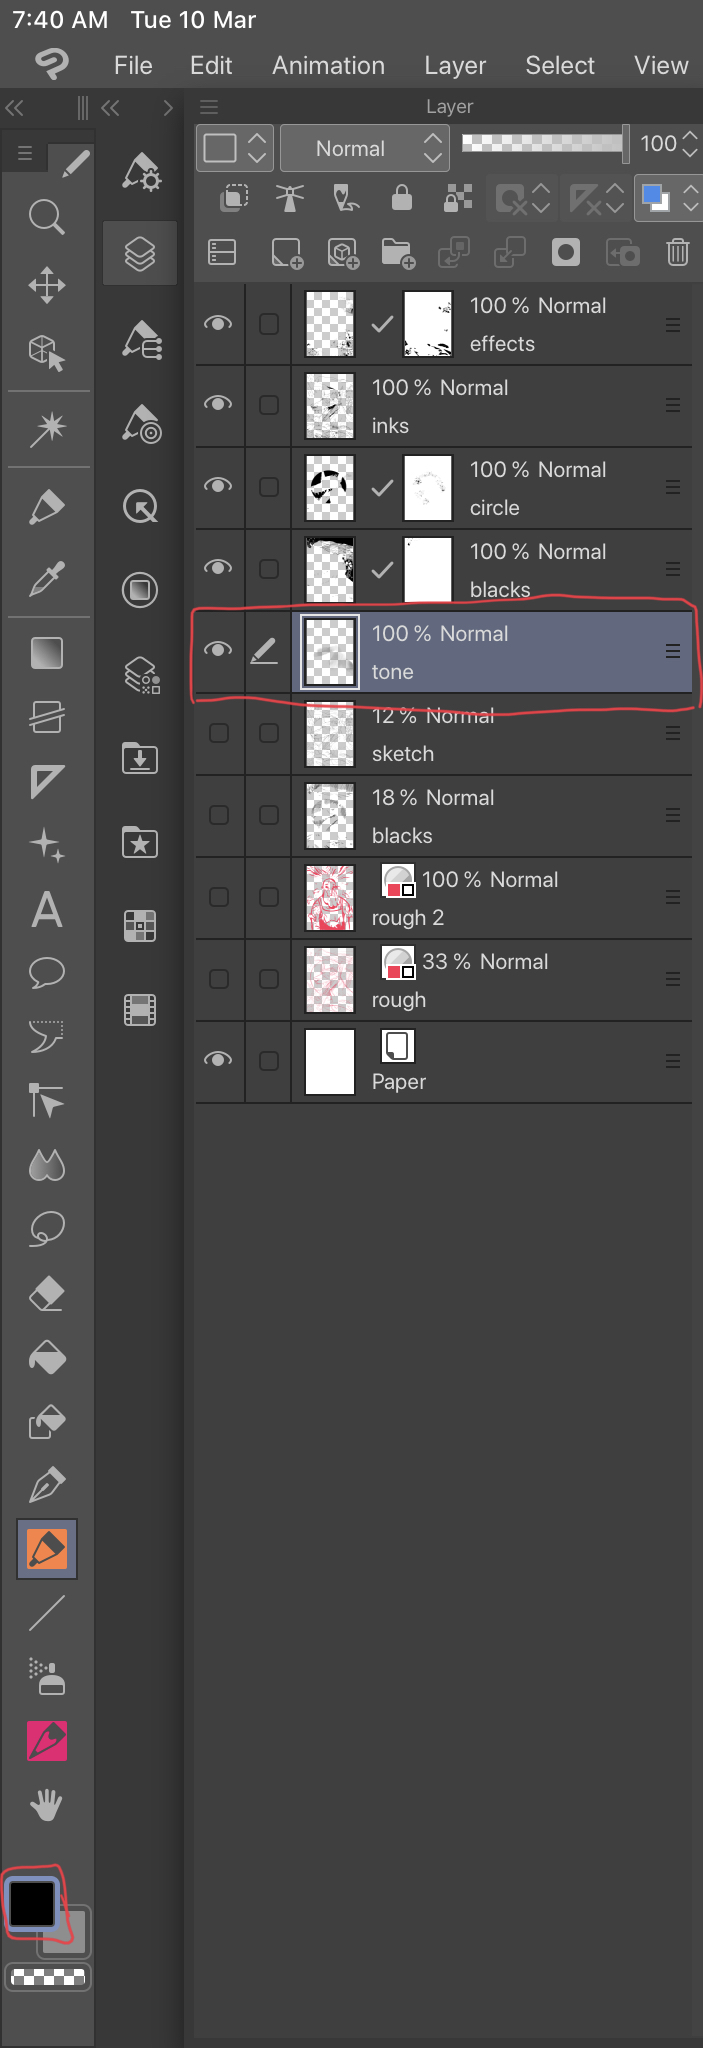Screen dimensions: 703x2048
Task: Click the black main color swatch
Action: [x=32, y=1902]
